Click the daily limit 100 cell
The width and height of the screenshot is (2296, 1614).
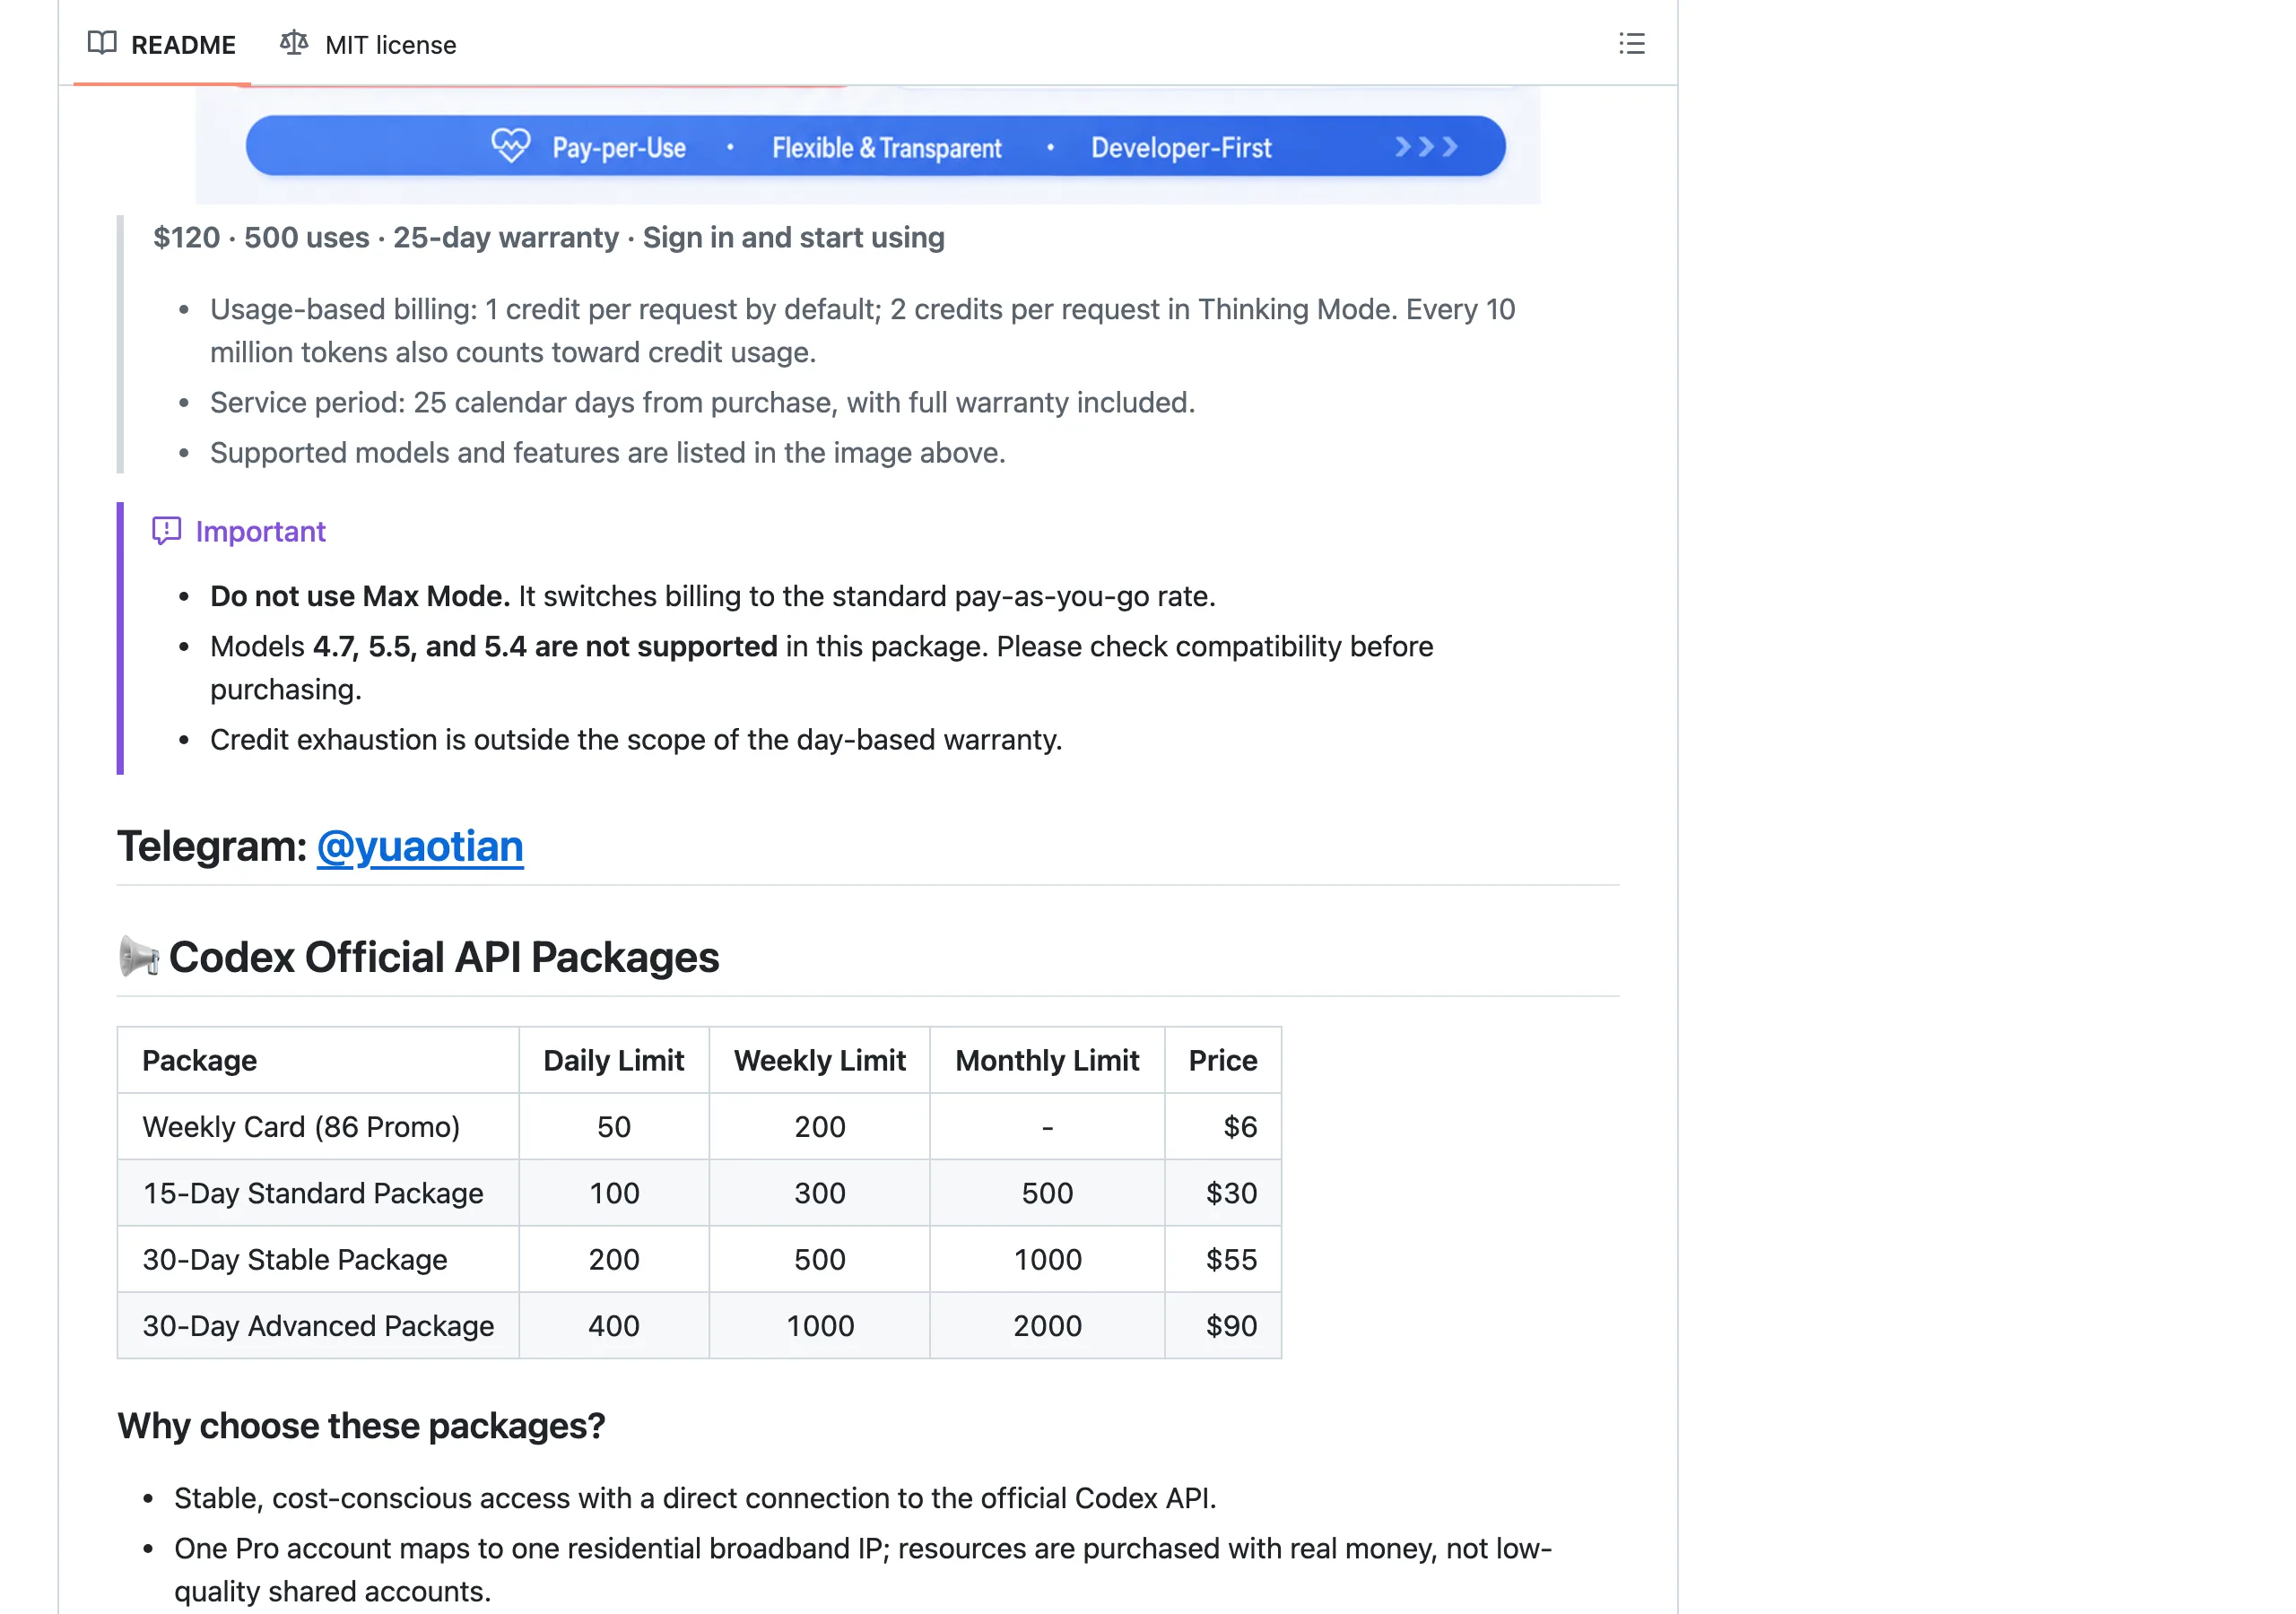614,1193
